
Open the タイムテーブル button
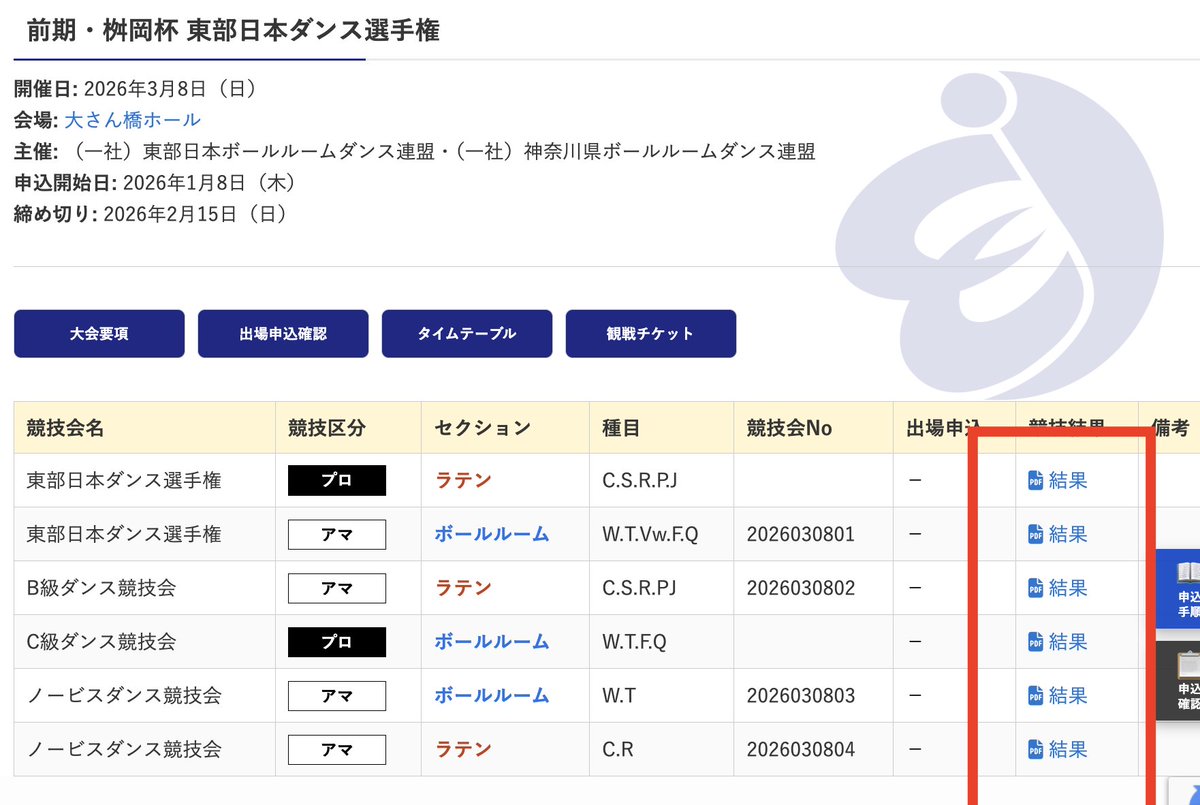coord(467,334)
